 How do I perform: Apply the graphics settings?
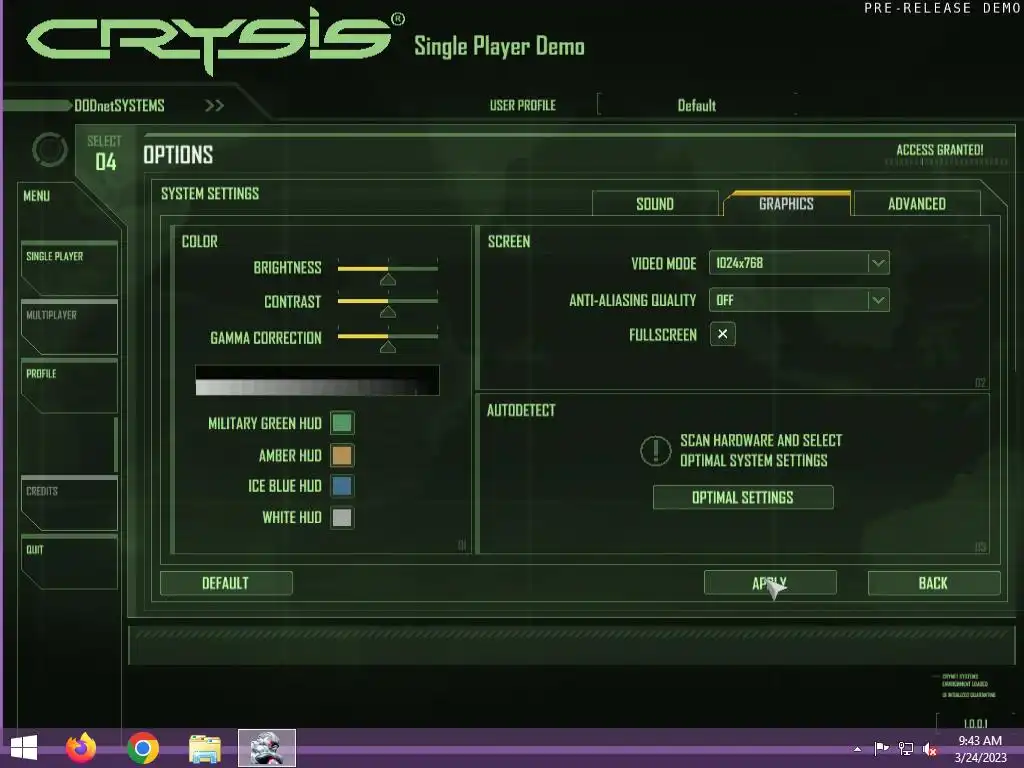click(x=770, y=583)
